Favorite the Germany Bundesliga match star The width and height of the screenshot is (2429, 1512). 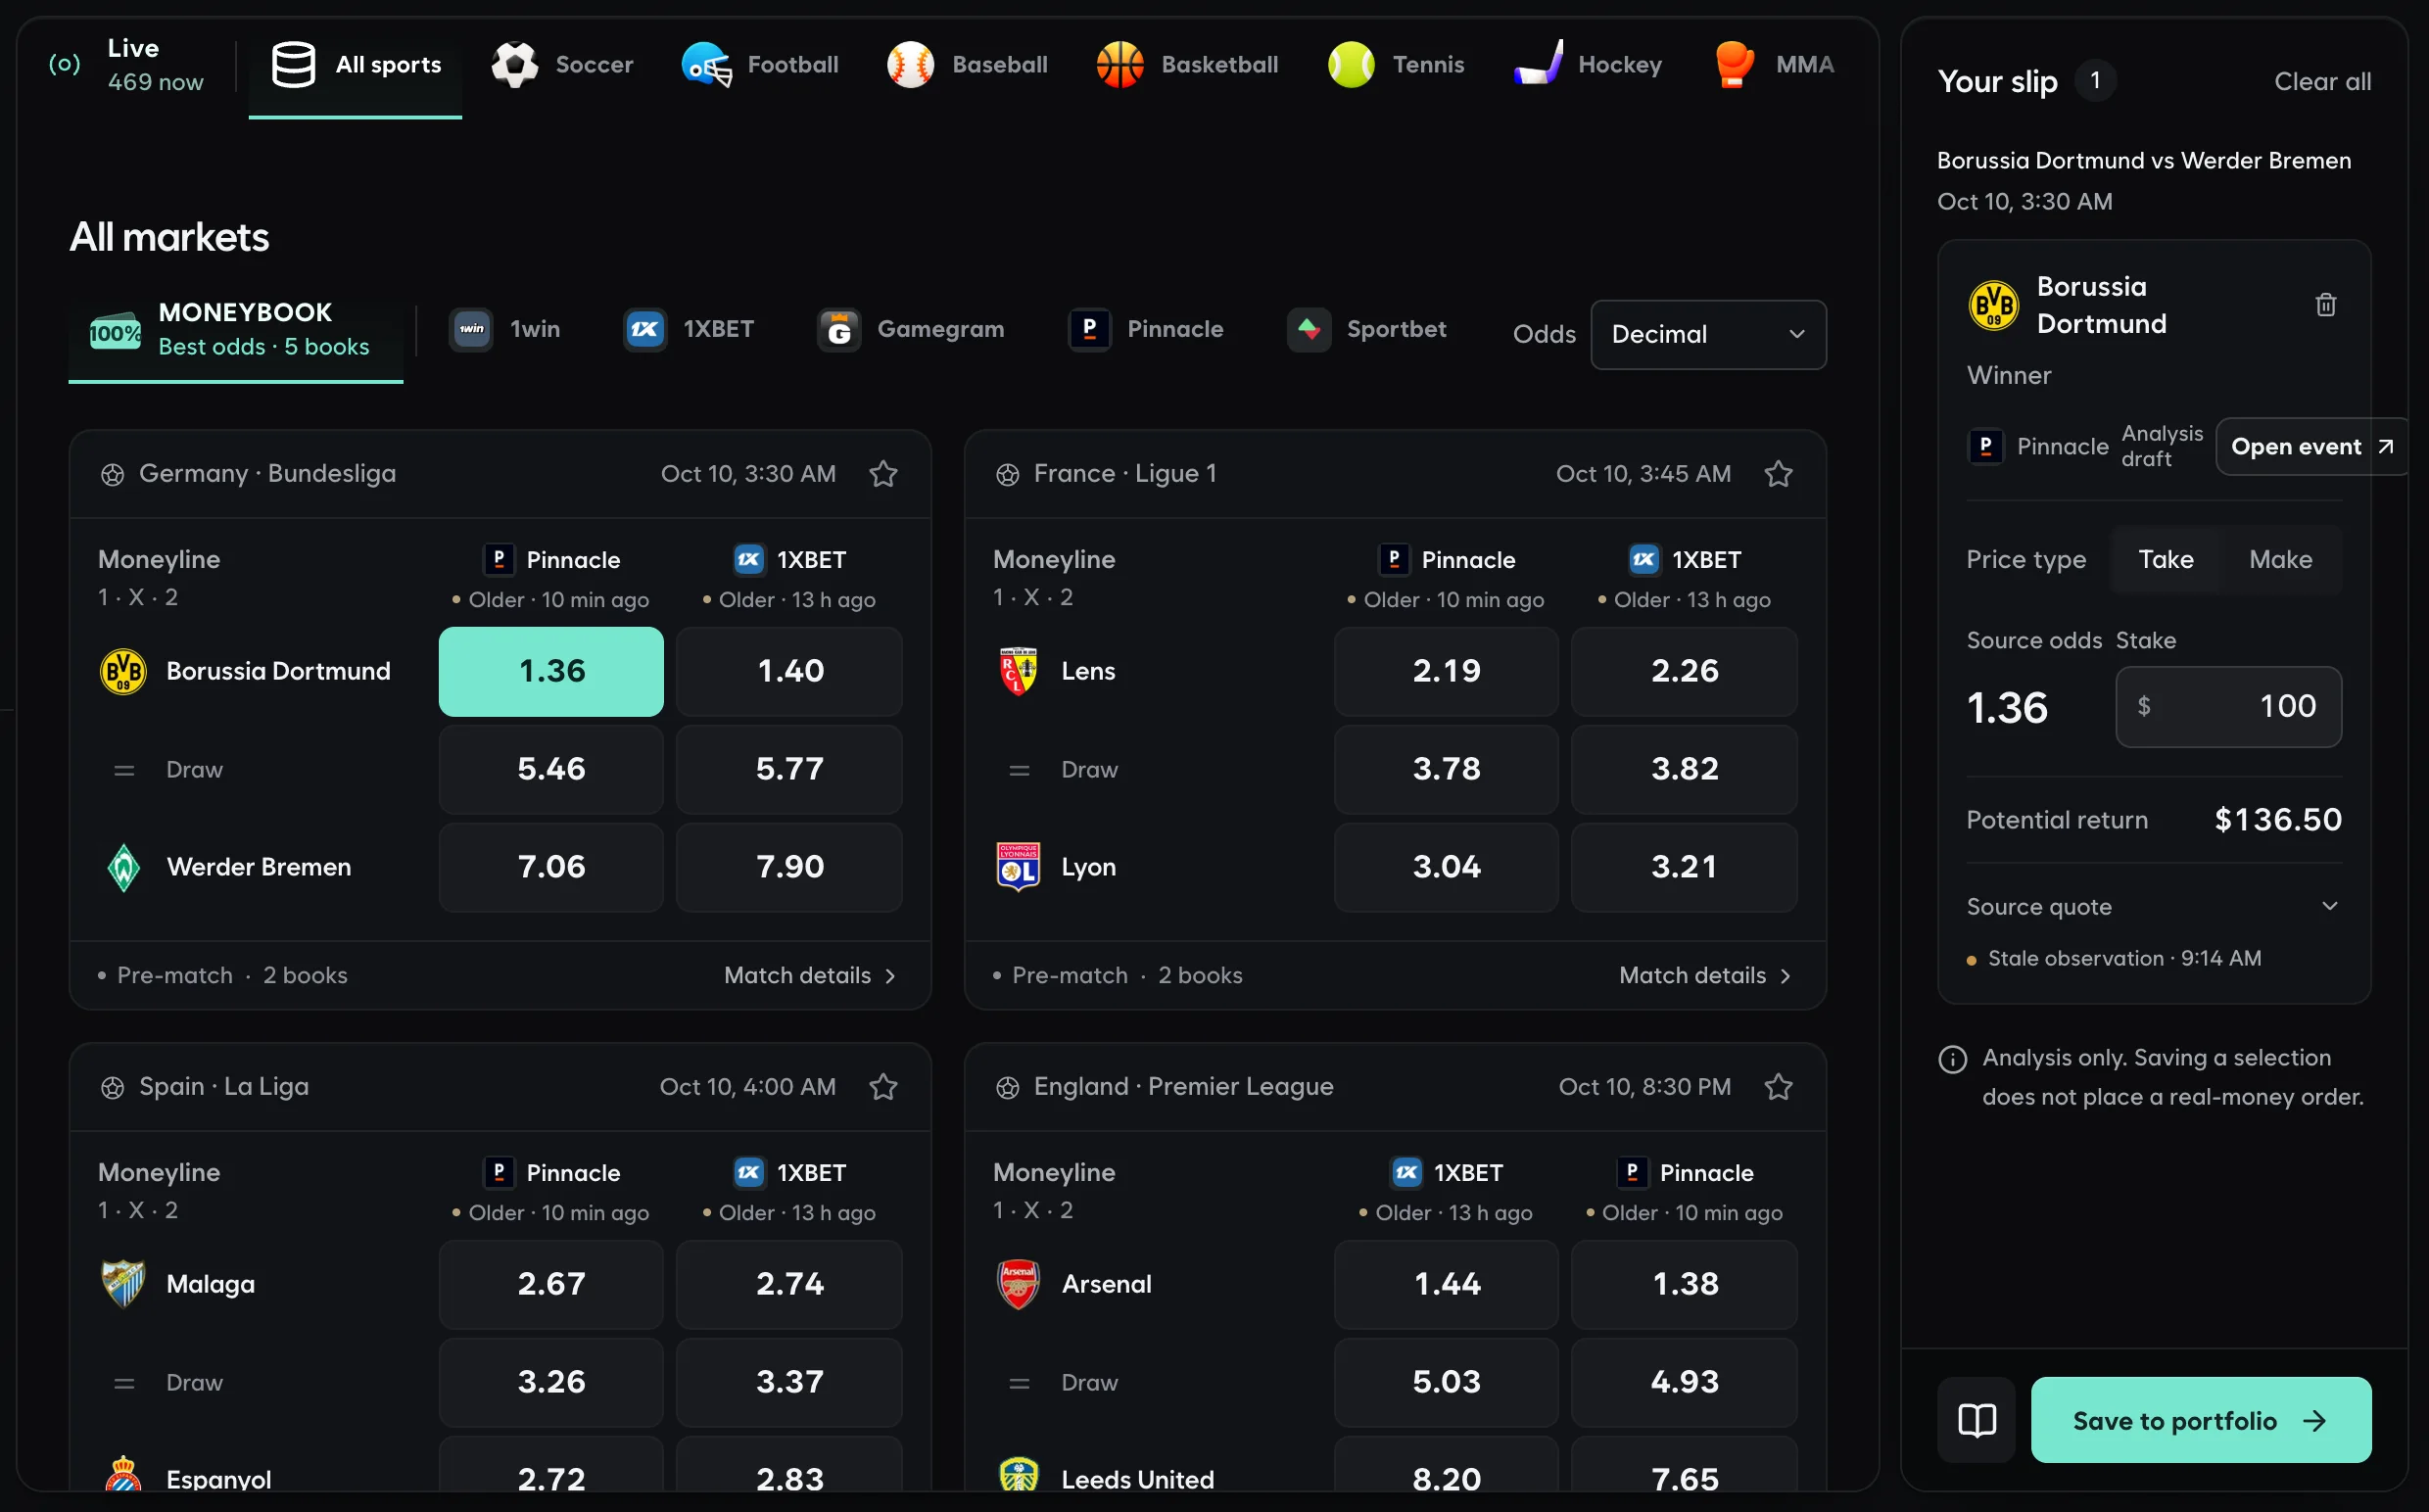pyautogui.click(x=883, y=473)
